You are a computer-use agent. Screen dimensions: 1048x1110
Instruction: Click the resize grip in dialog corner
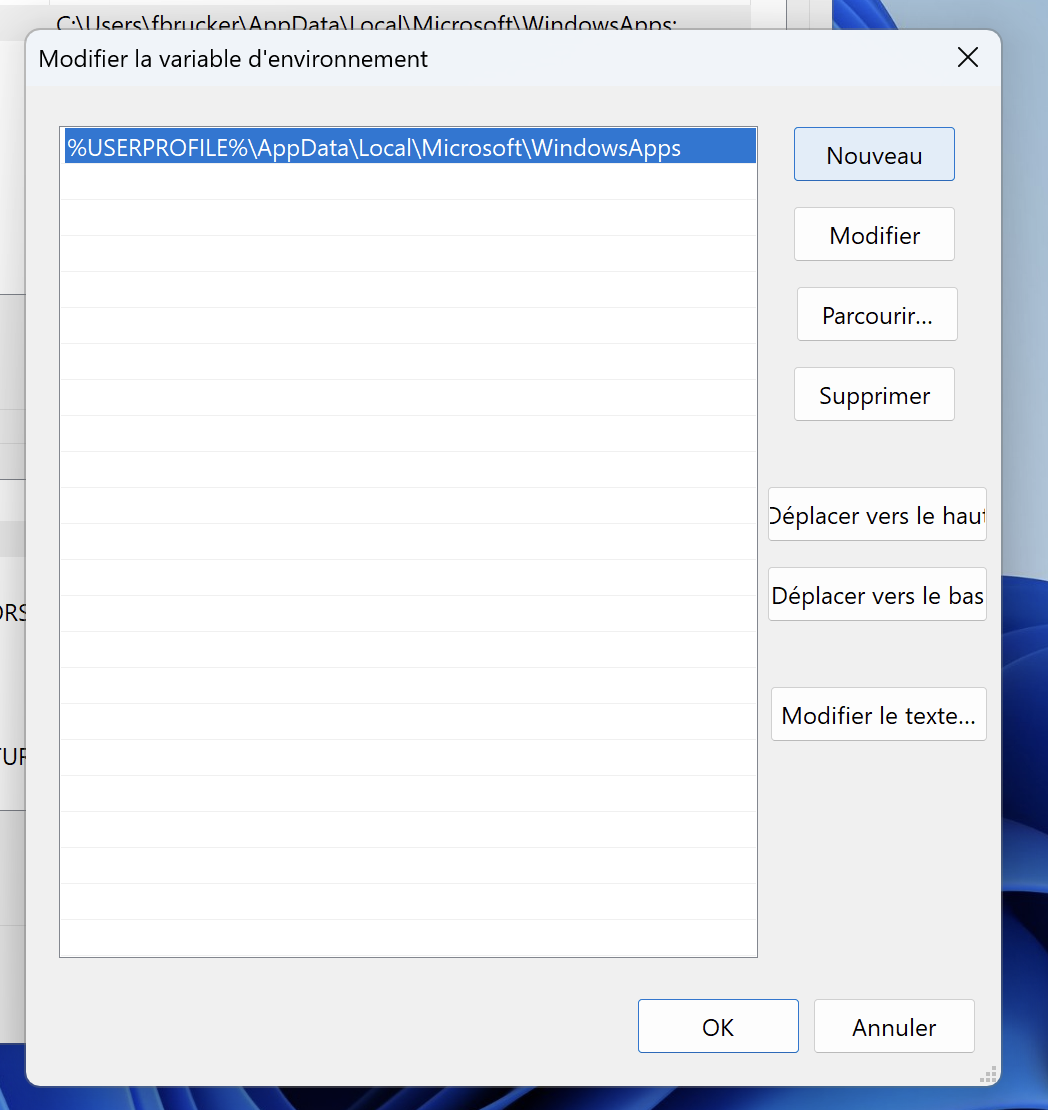click(988, 1074)
